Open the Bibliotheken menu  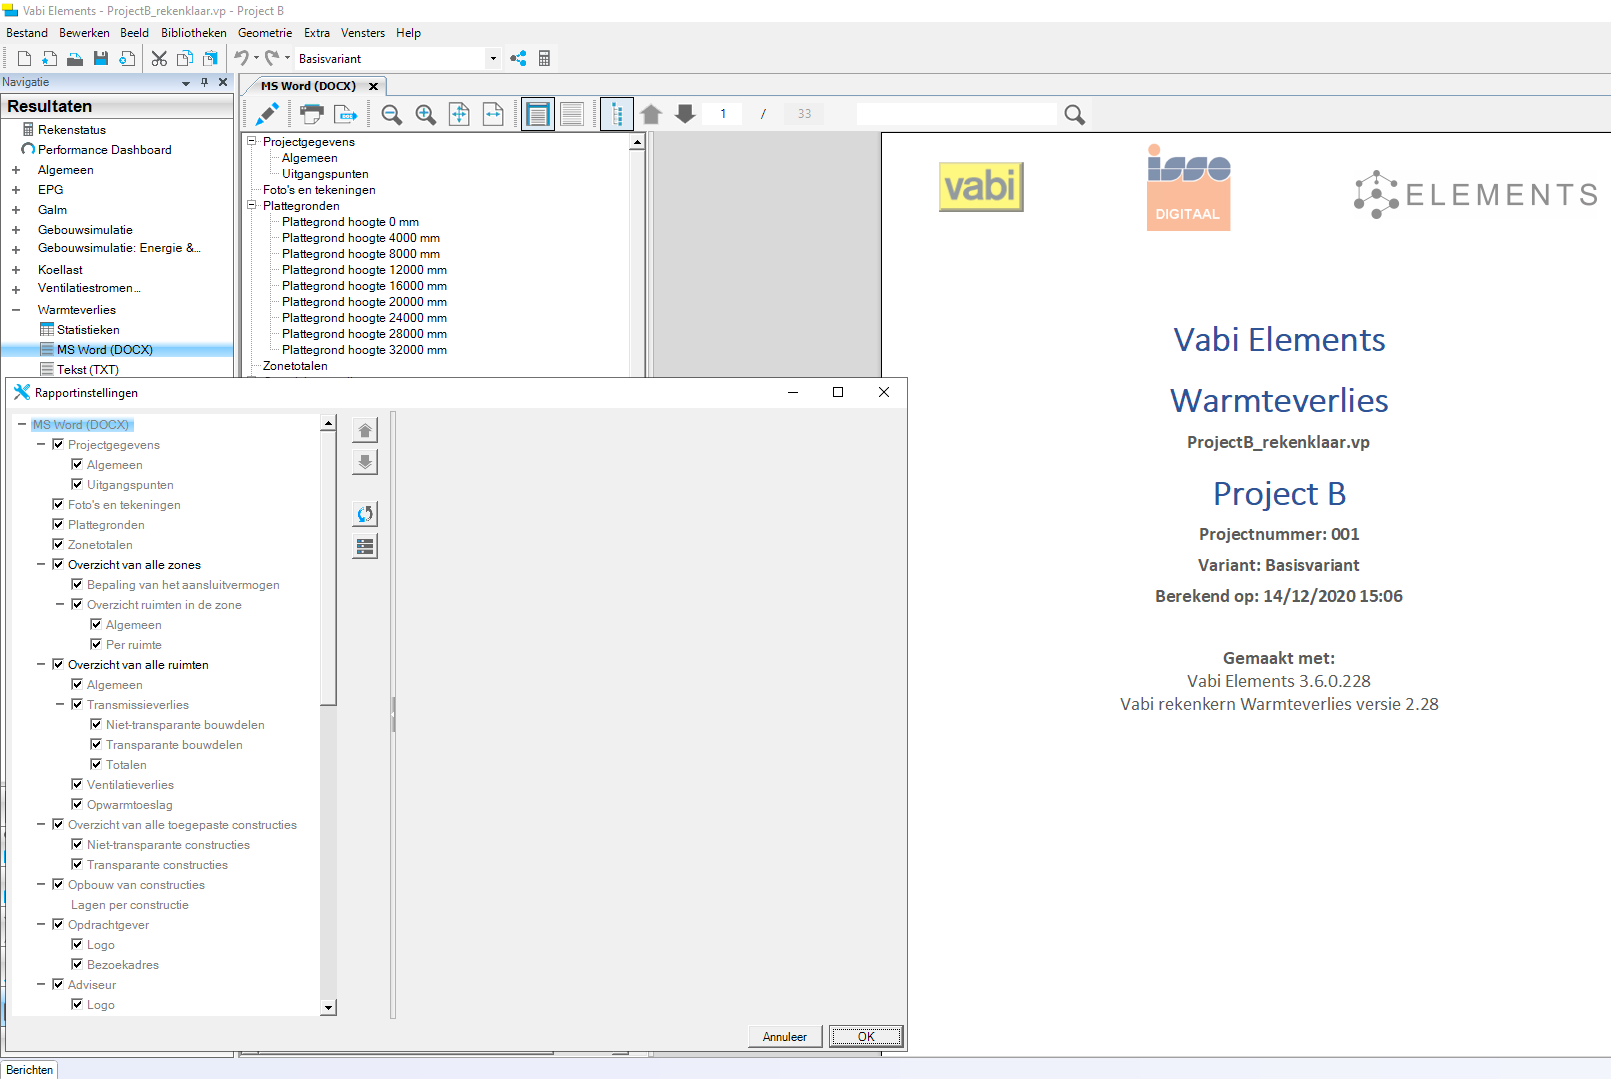pos(193,33)
